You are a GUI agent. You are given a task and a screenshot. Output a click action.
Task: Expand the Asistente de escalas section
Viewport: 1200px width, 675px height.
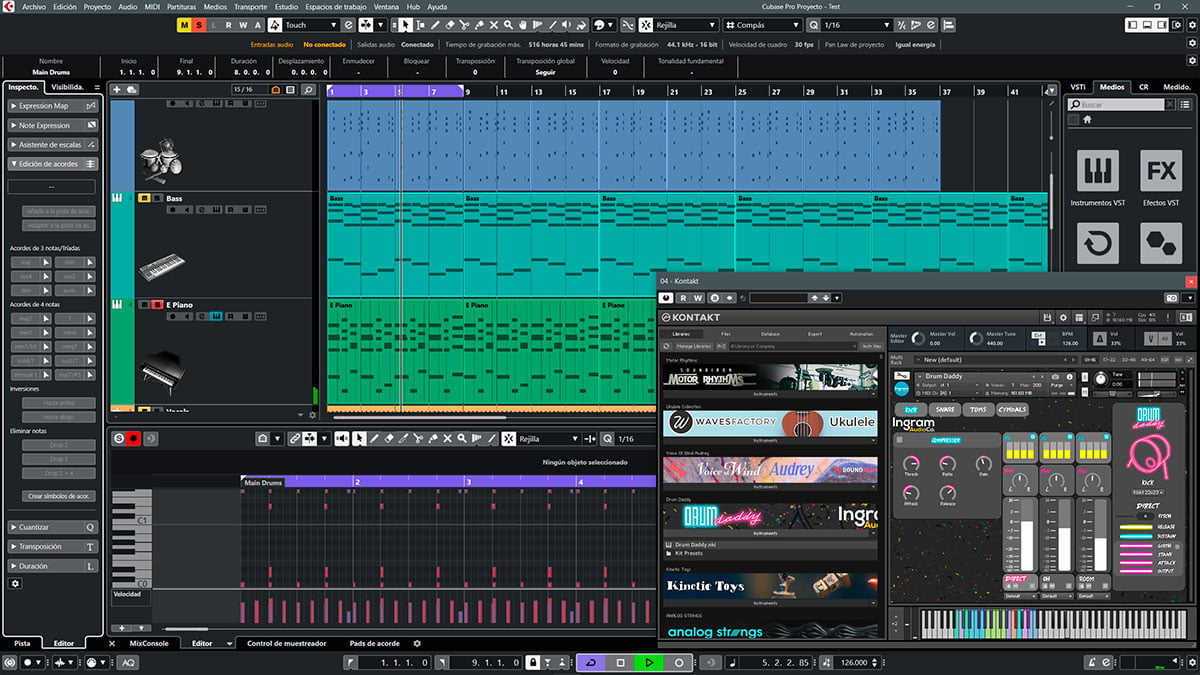(x=54, y=145)
